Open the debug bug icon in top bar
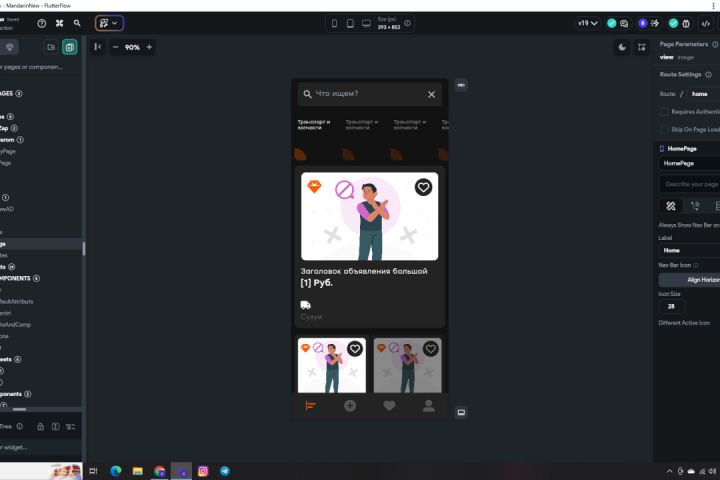720x480 pixels. pyautogui.click(x=686, y=23)
